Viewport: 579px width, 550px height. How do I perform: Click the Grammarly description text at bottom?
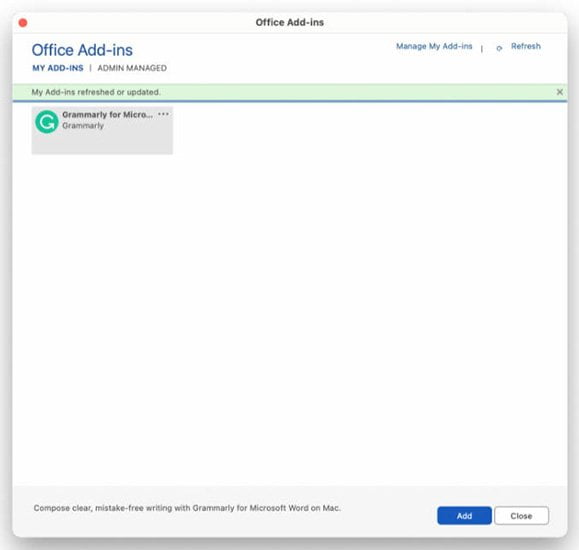[187, 508]
